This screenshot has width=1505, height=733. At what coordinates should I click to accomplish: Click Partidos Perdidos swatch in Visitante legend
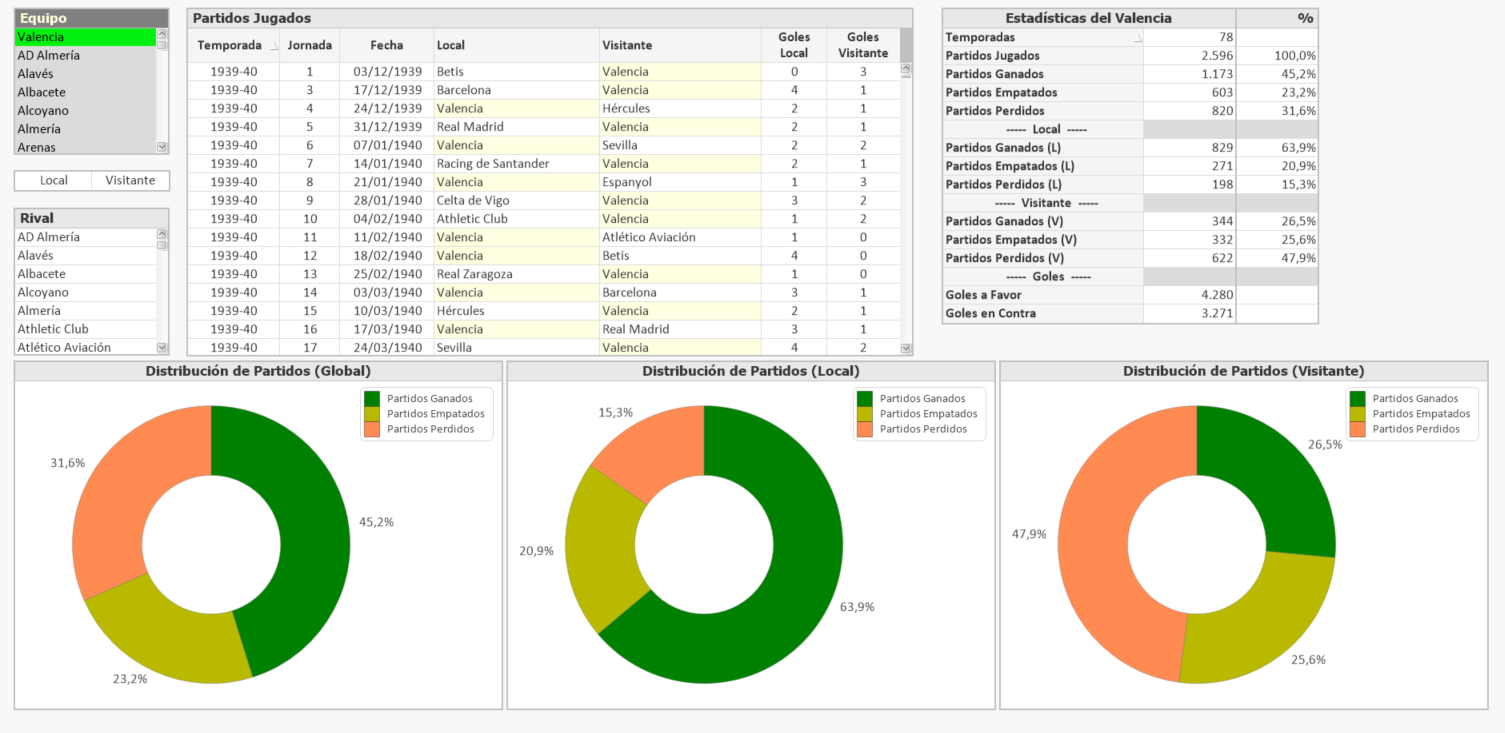click(x=1358, y=429)
